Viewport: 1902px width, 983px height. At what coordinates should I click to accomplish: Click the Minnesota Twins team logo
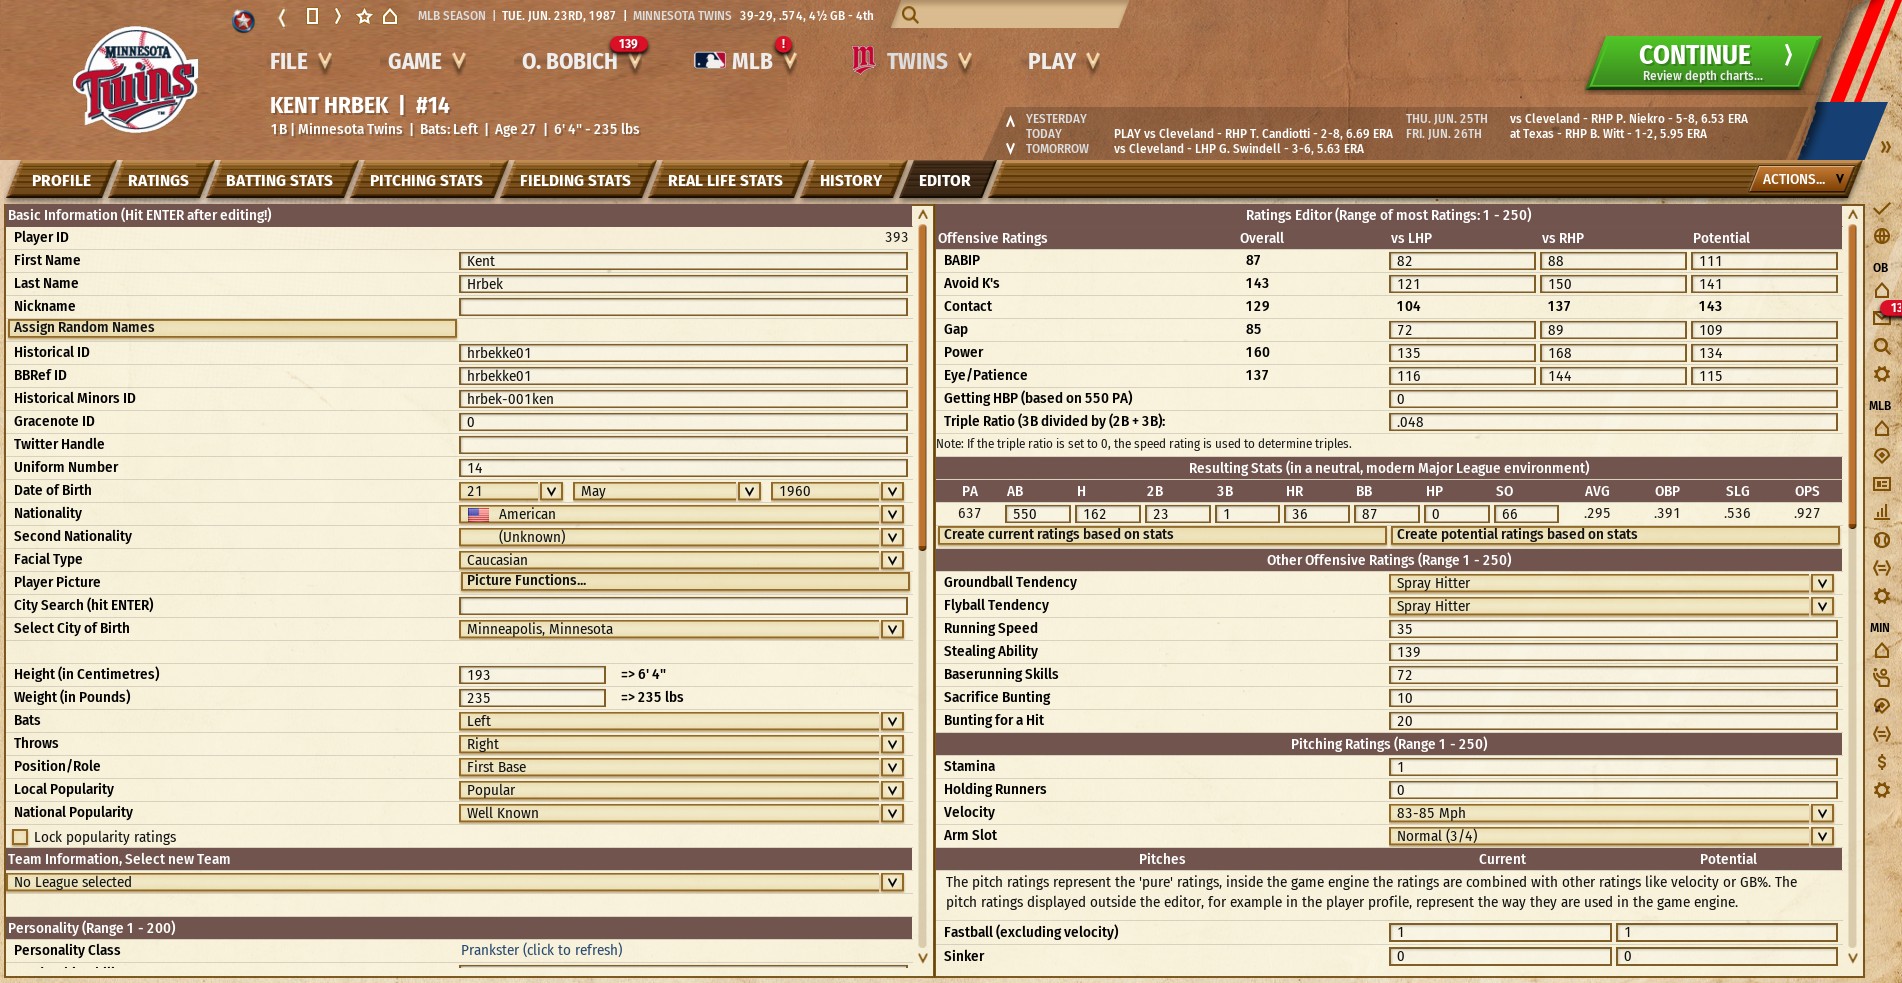pos(135,80)
